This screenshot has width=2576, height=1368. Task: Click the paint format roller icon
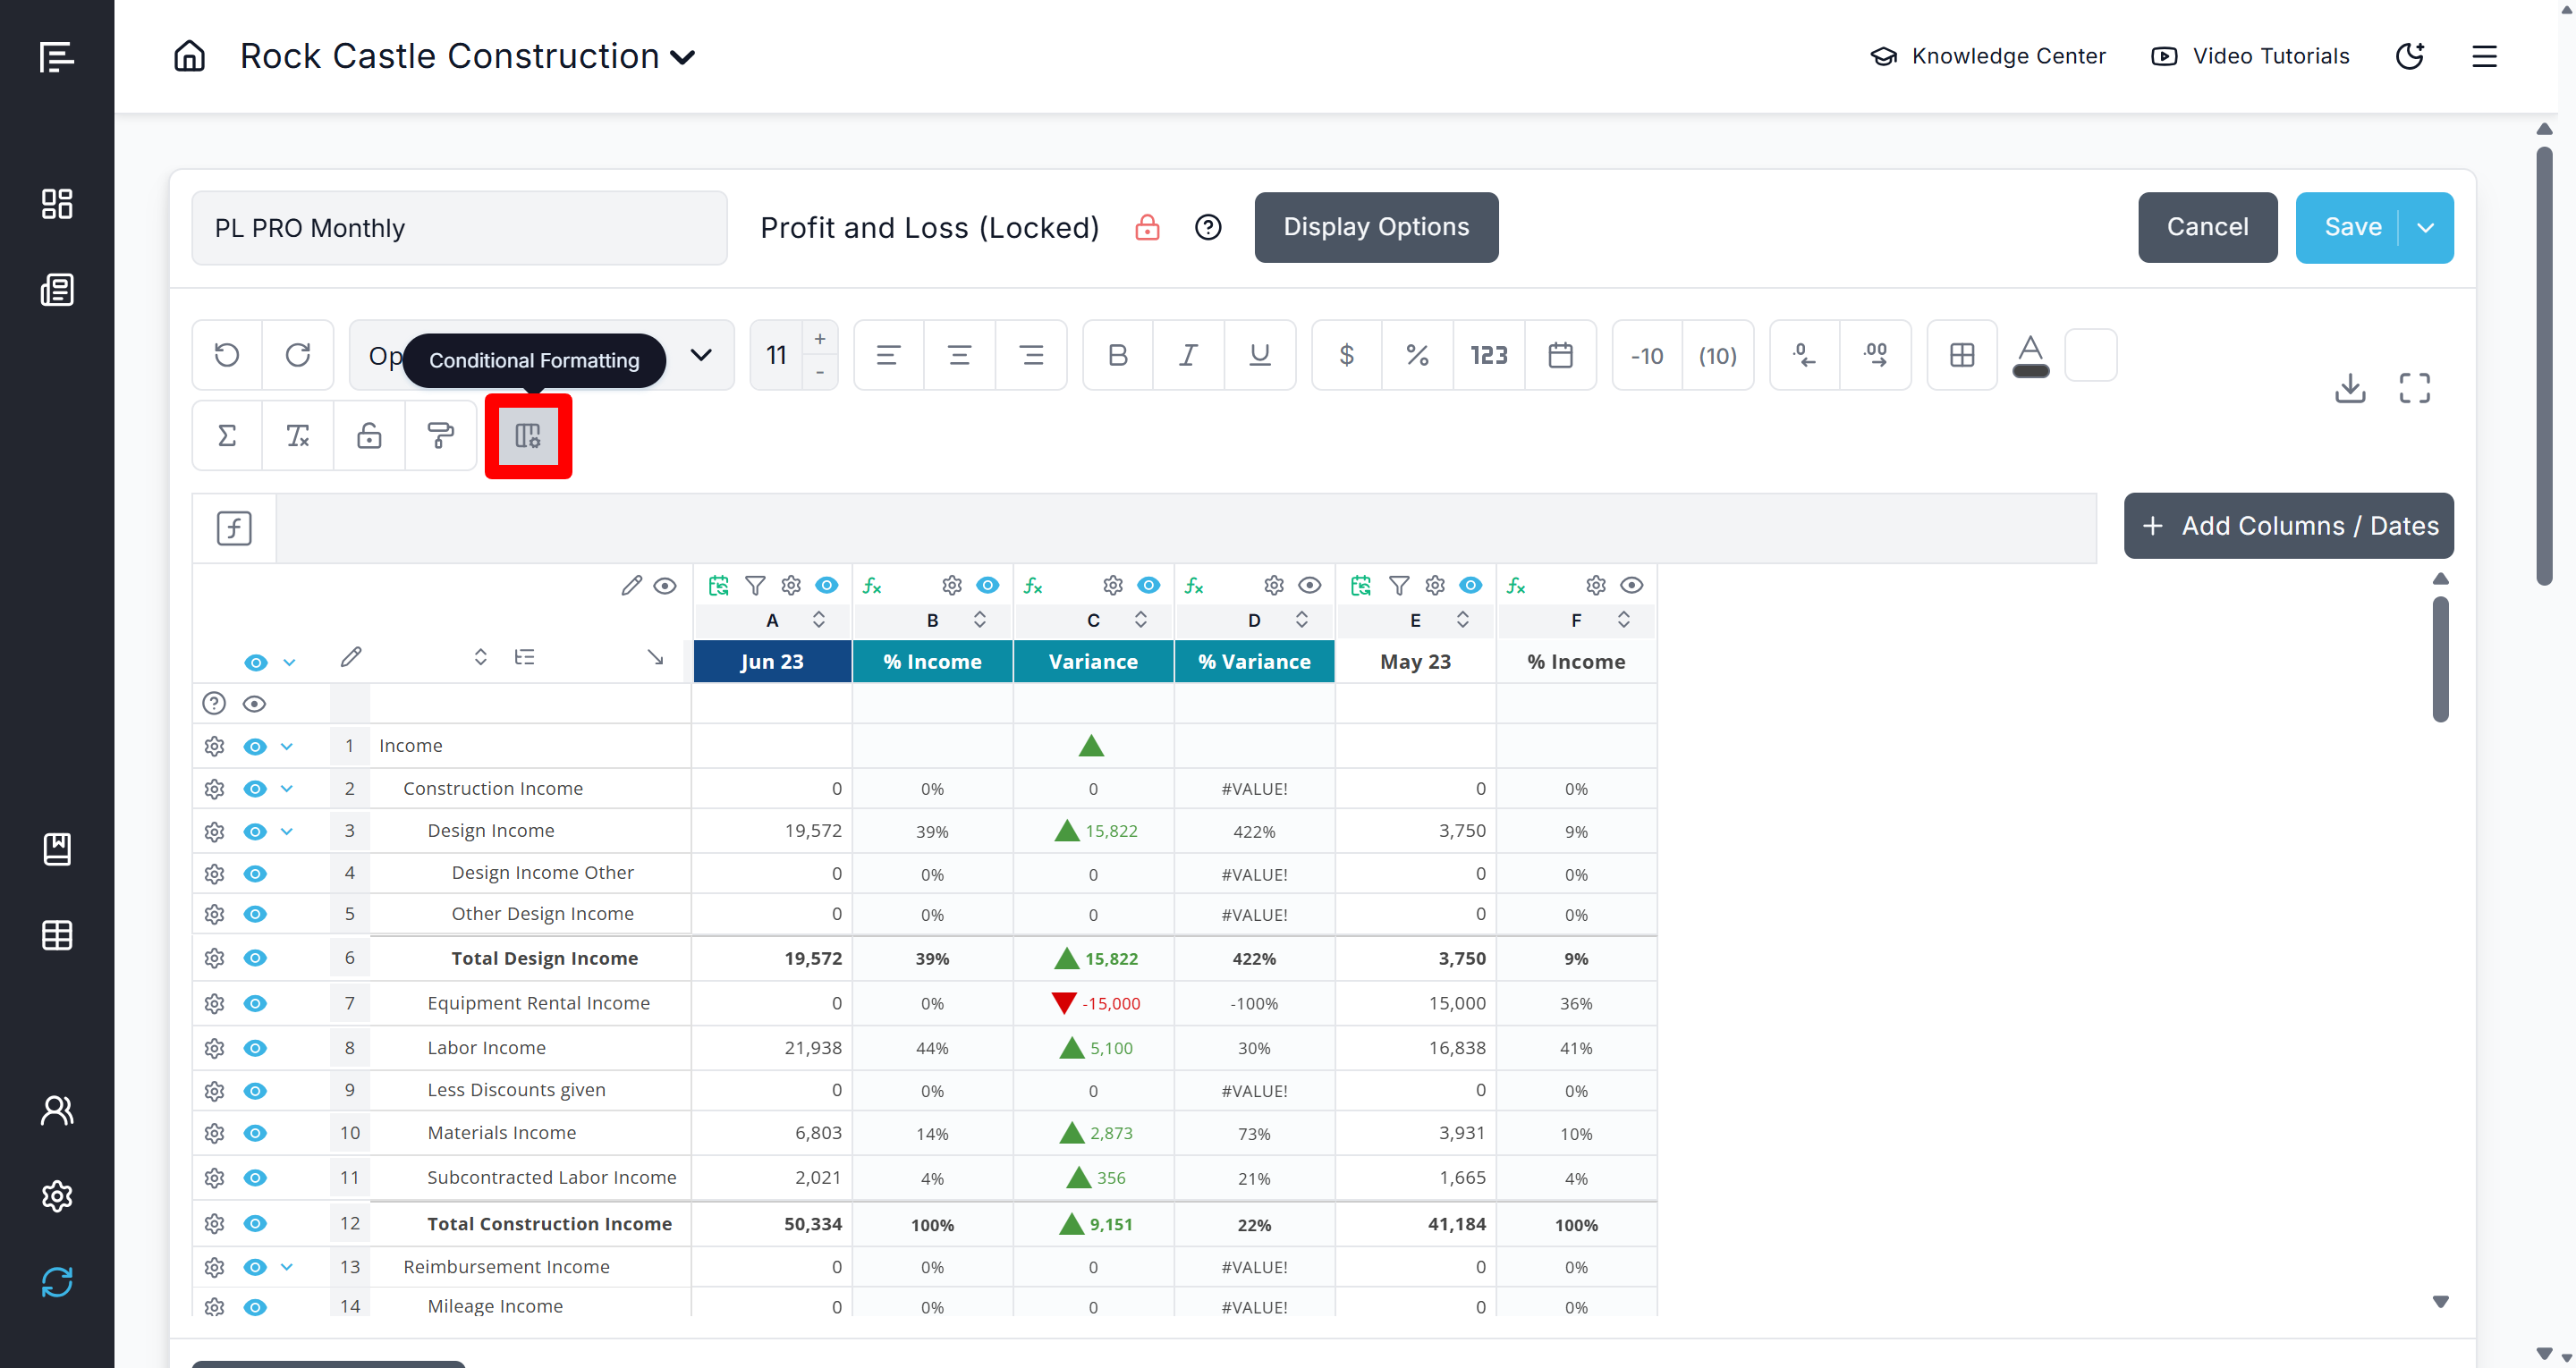(440, 435)
